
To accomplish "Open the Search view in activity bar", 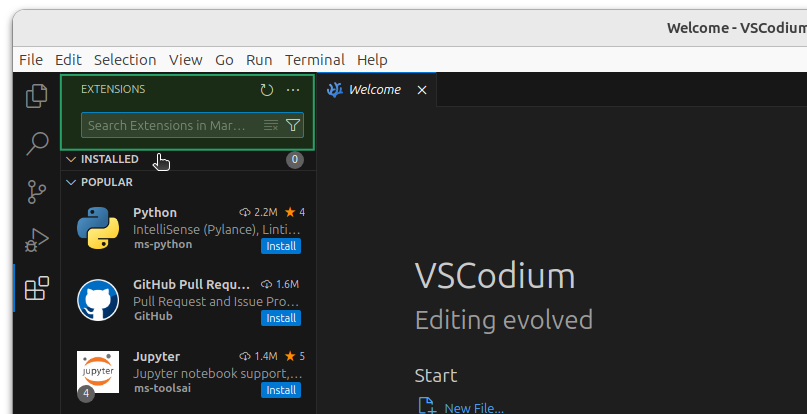I will coord(37,144).
